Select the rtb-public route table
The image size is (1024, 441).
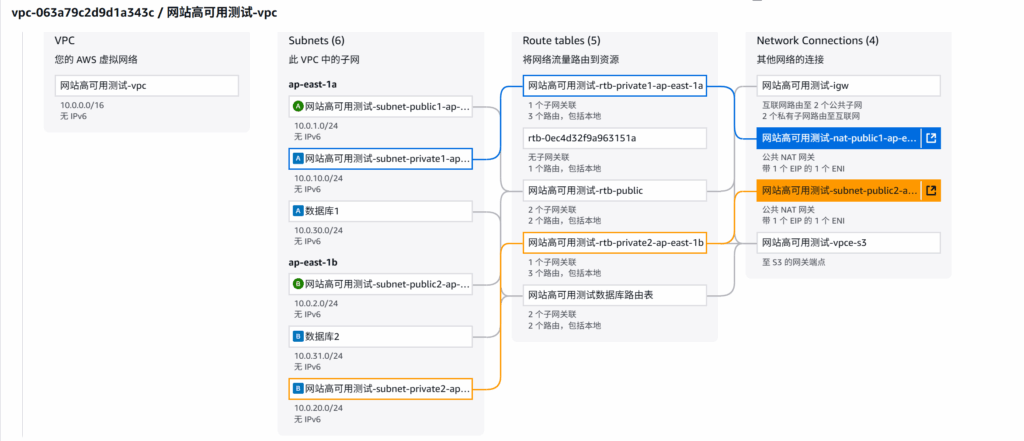[615, 190]
